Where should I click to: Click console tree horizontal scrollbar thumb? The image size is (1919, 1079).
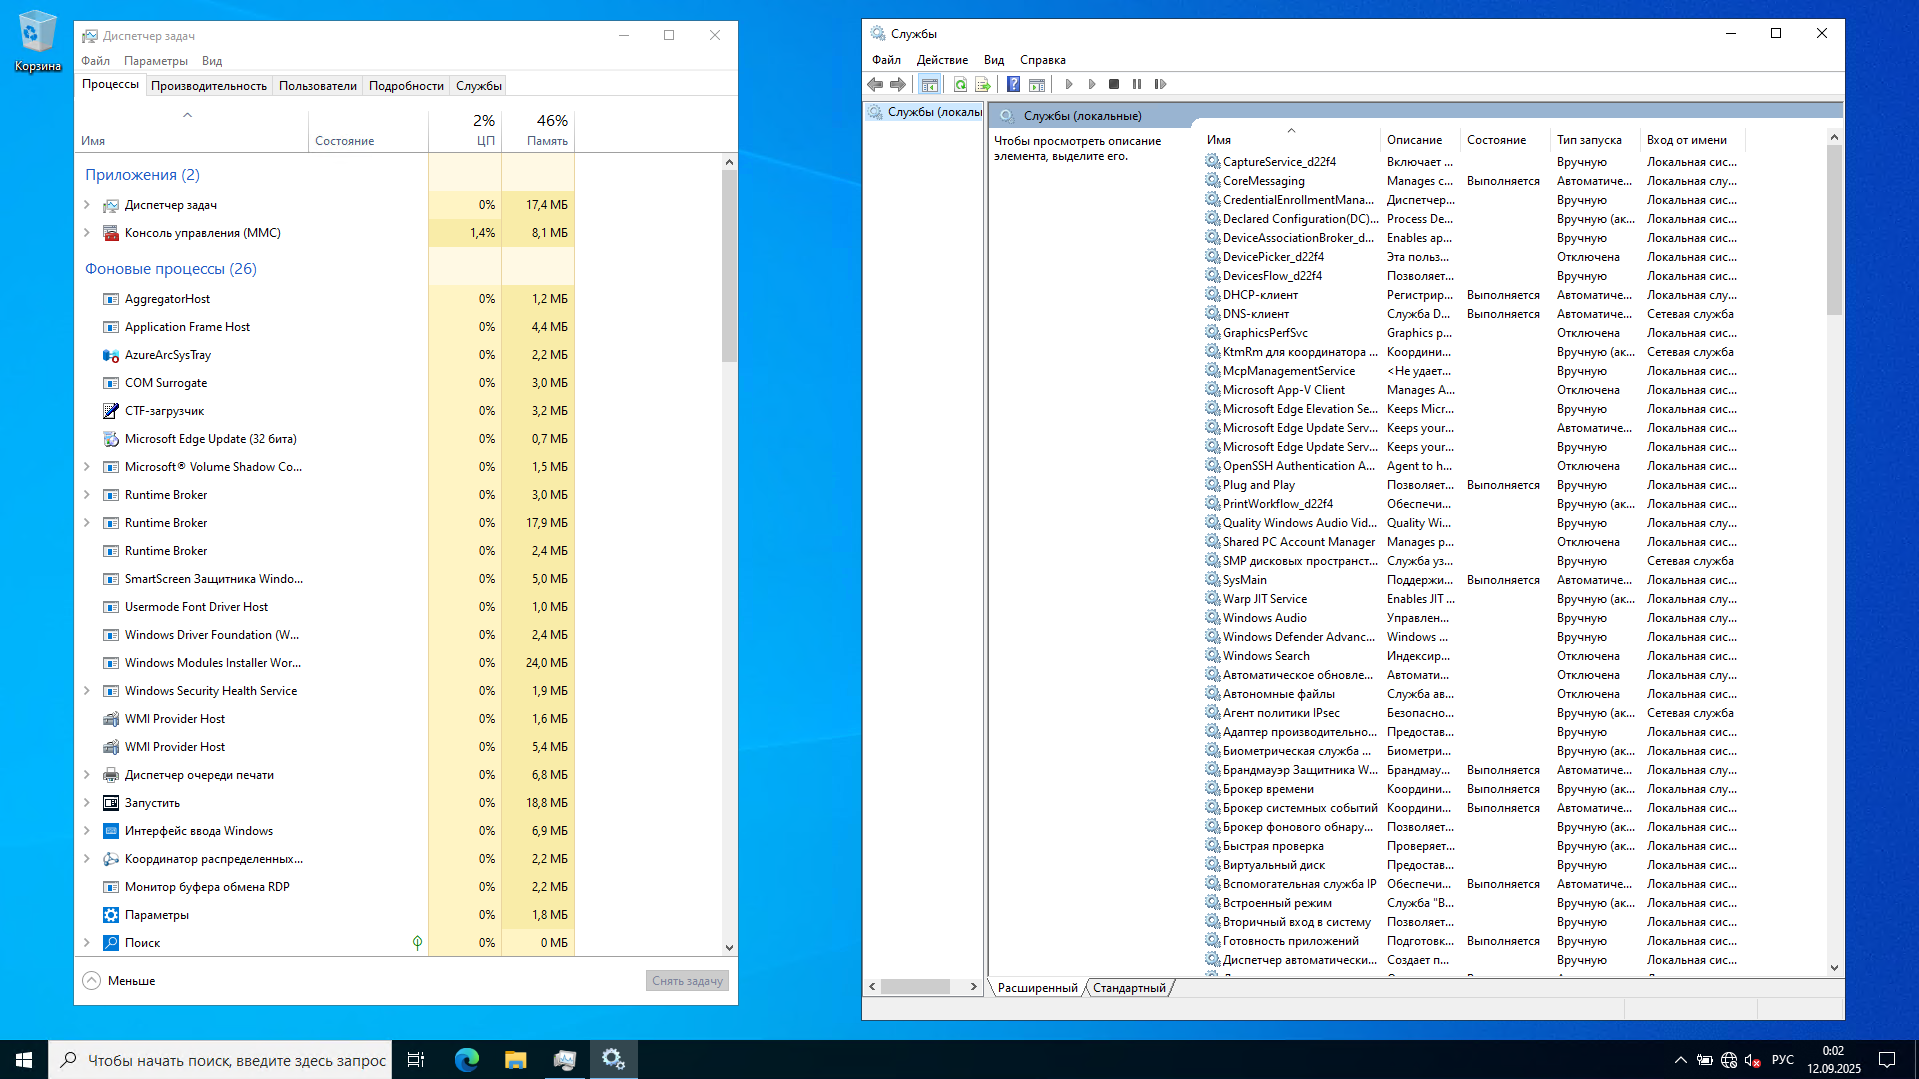[915, 987]
